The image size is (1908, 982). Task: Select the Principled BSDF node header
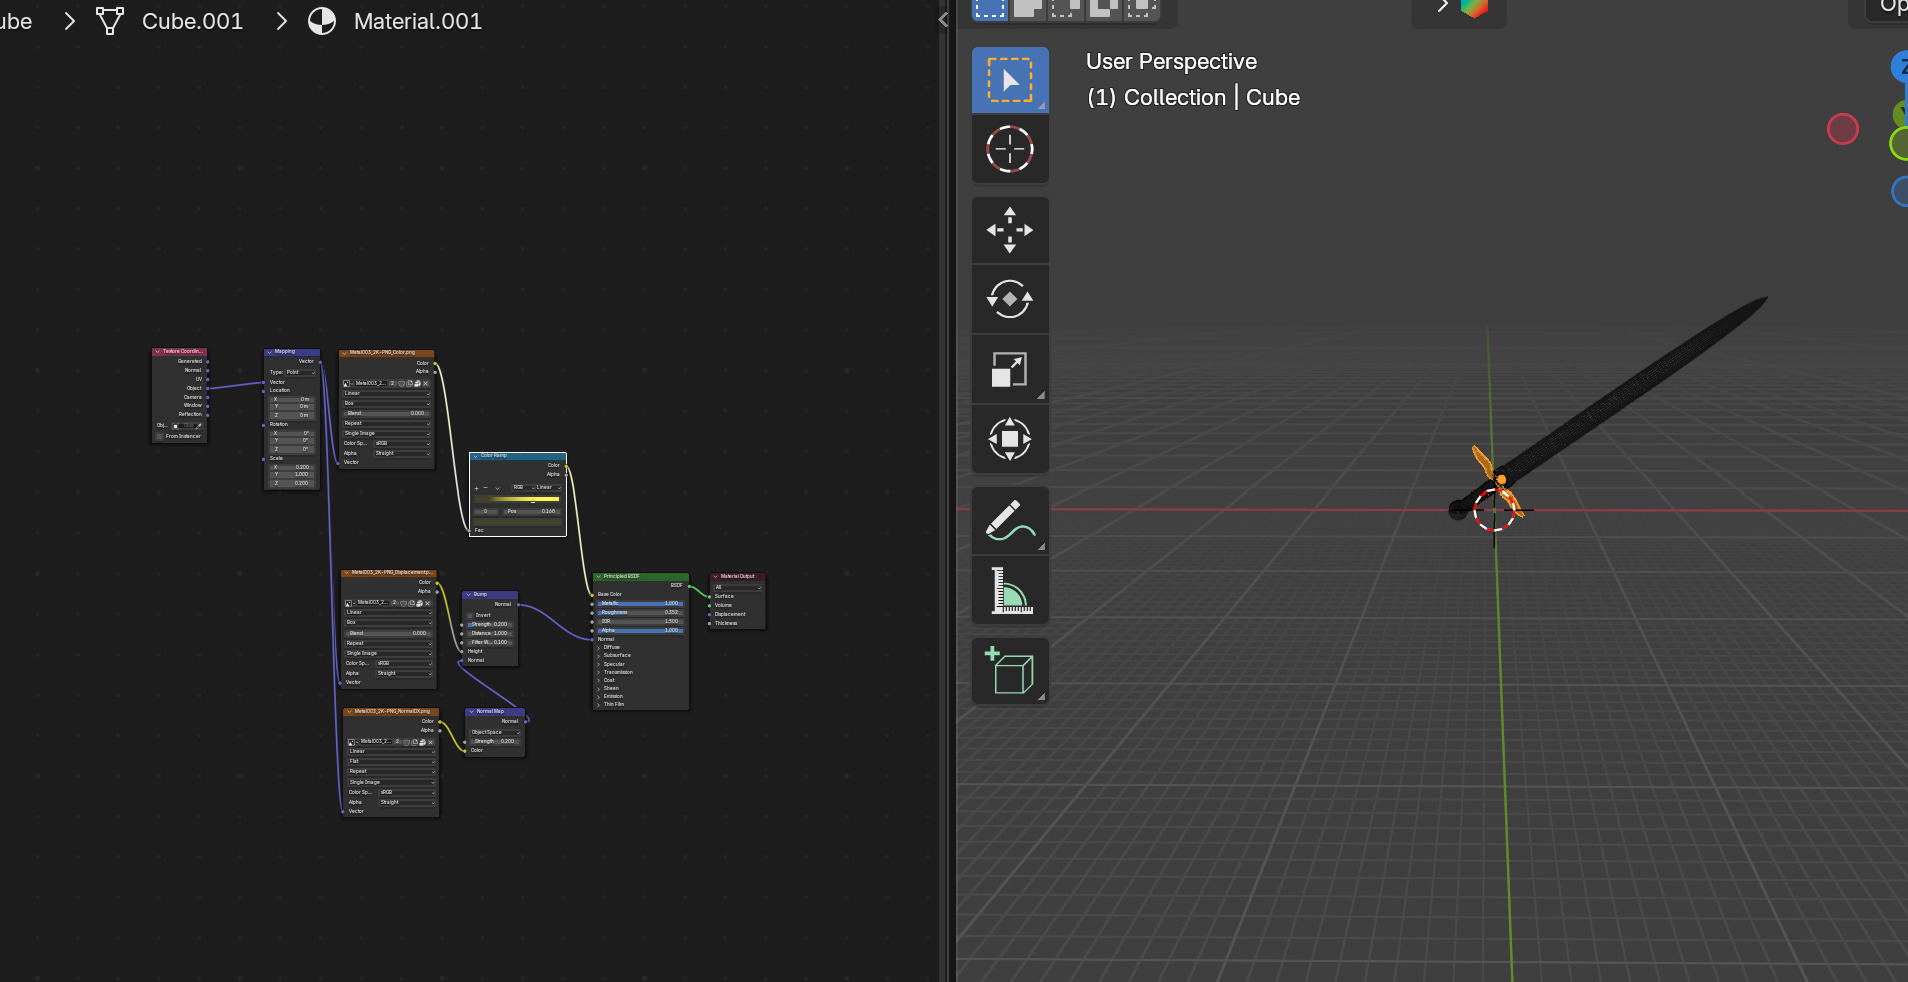tap(641, 577)
